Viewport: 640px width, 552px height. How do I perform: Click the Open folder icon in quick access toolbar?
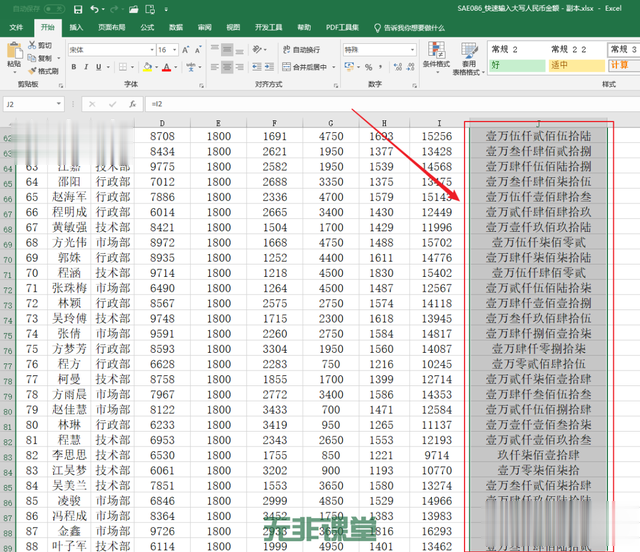coord(133,9)
